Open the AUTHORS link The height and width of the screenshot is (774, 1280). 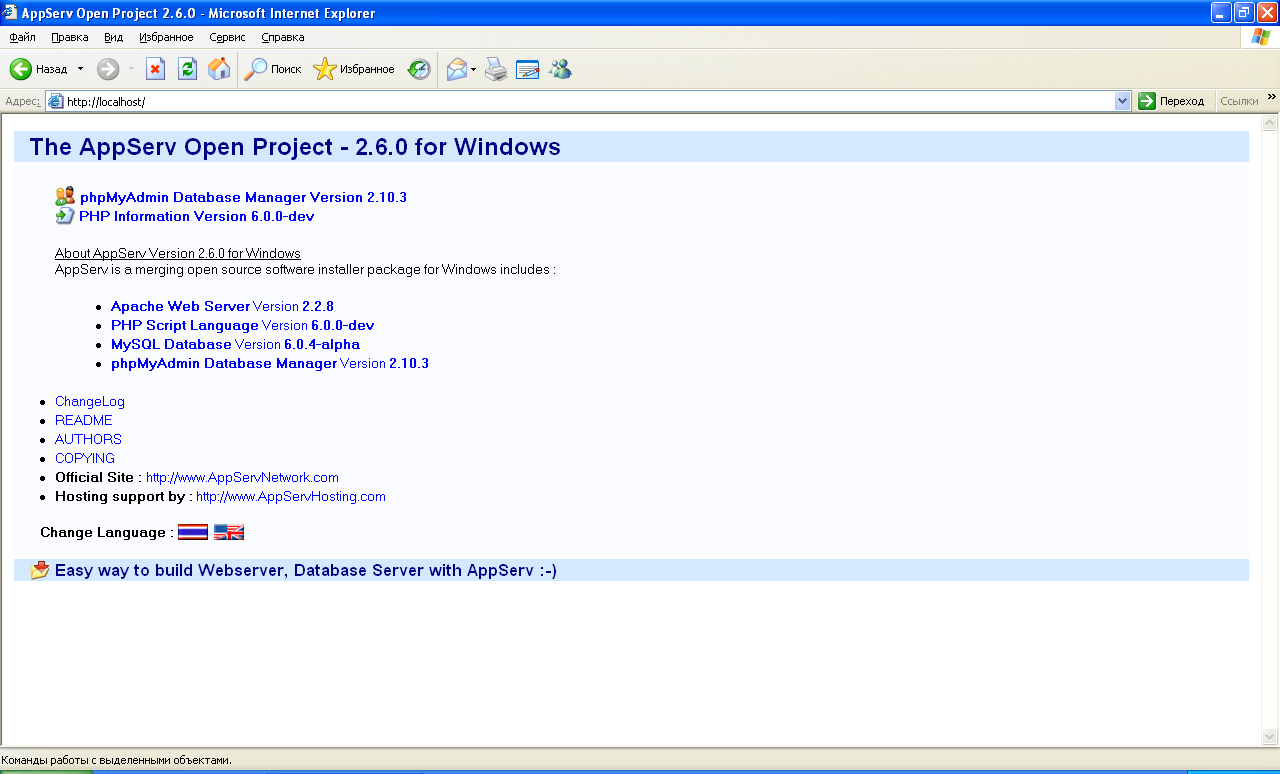pos(88,439)
